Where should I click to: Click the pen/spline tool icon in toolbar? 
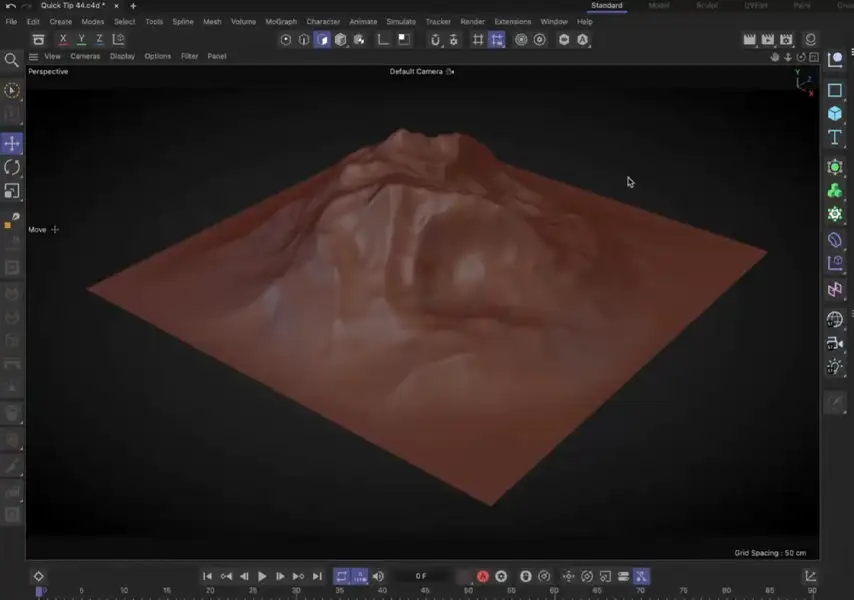pyautogui.click(x=382, y=40)
